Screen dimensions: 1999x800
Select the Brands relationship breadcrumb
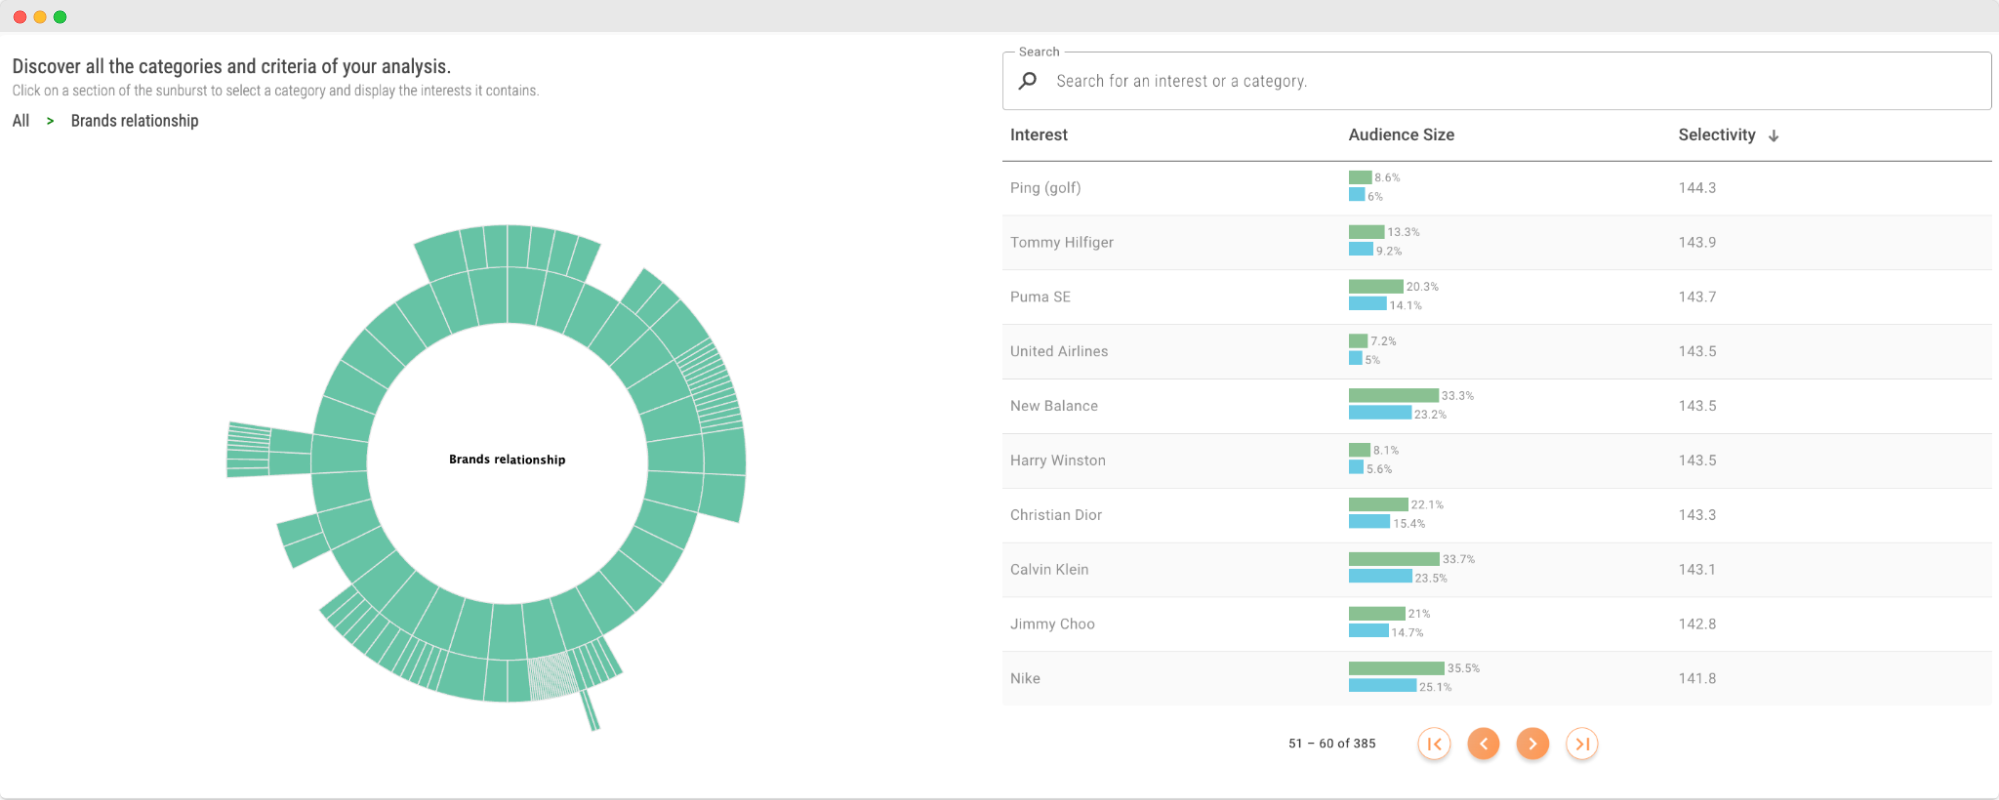[x=135, y=121]
